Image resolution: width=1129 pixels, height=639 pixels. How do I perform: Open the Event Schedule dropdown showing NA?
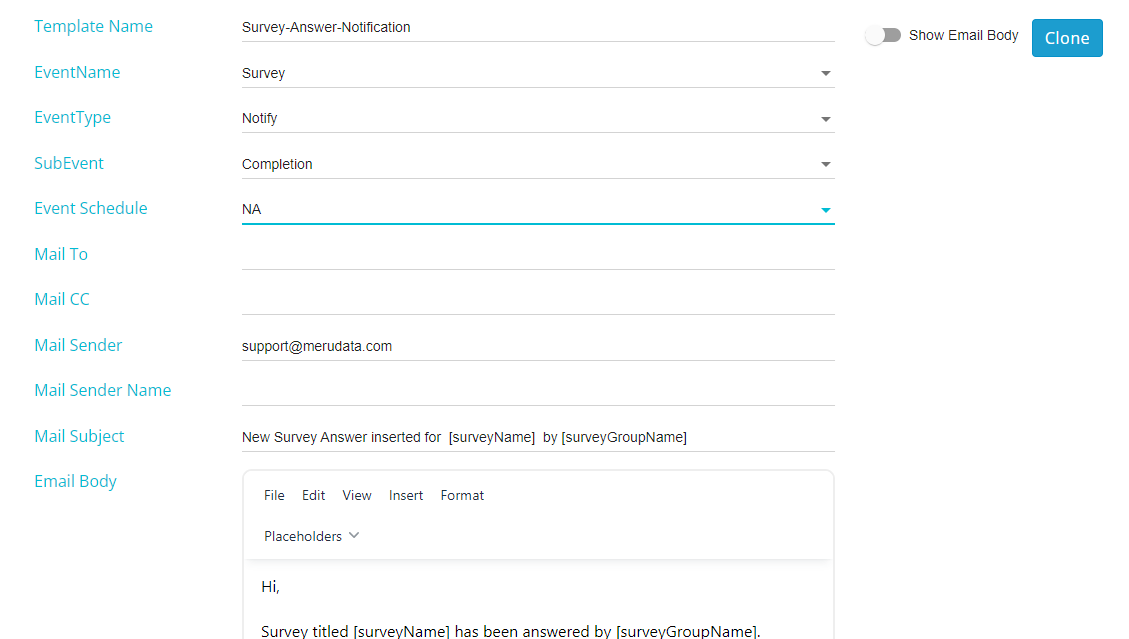pos(538,210)
